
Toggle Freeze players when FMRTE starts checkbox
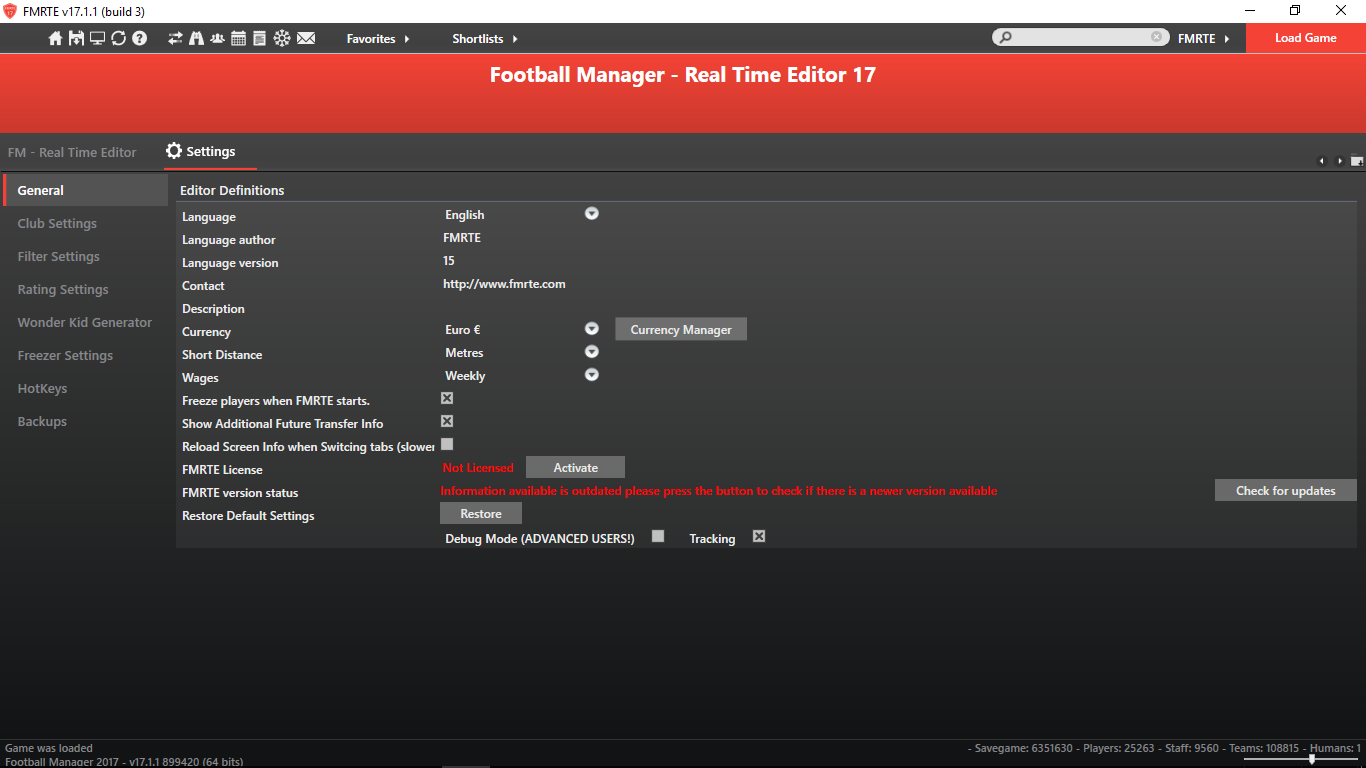click(x=447, y=398)
